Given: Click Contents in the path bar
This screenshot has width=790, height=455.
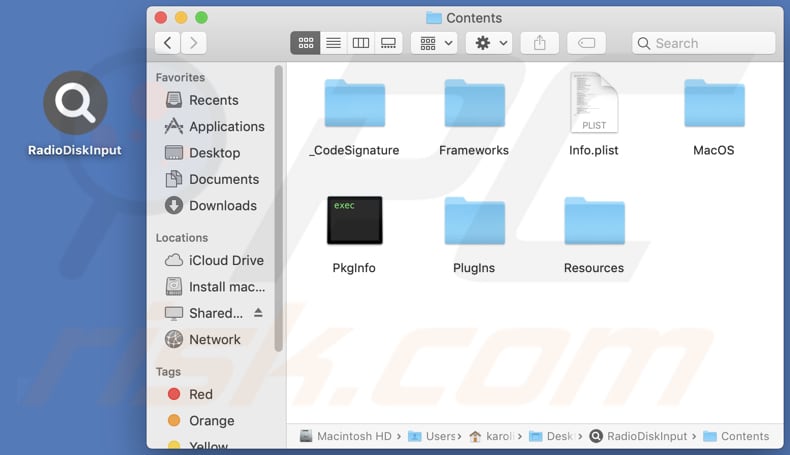Looking at the screenshot, I should point(736,436).
